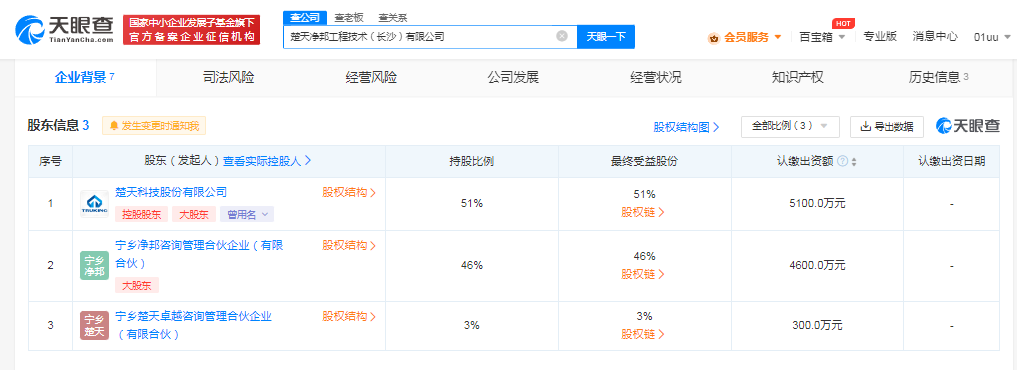This screenshot has width=1017, height=370.
Task: Open the Truking company logo thumbnail
Action: (94, 204)
